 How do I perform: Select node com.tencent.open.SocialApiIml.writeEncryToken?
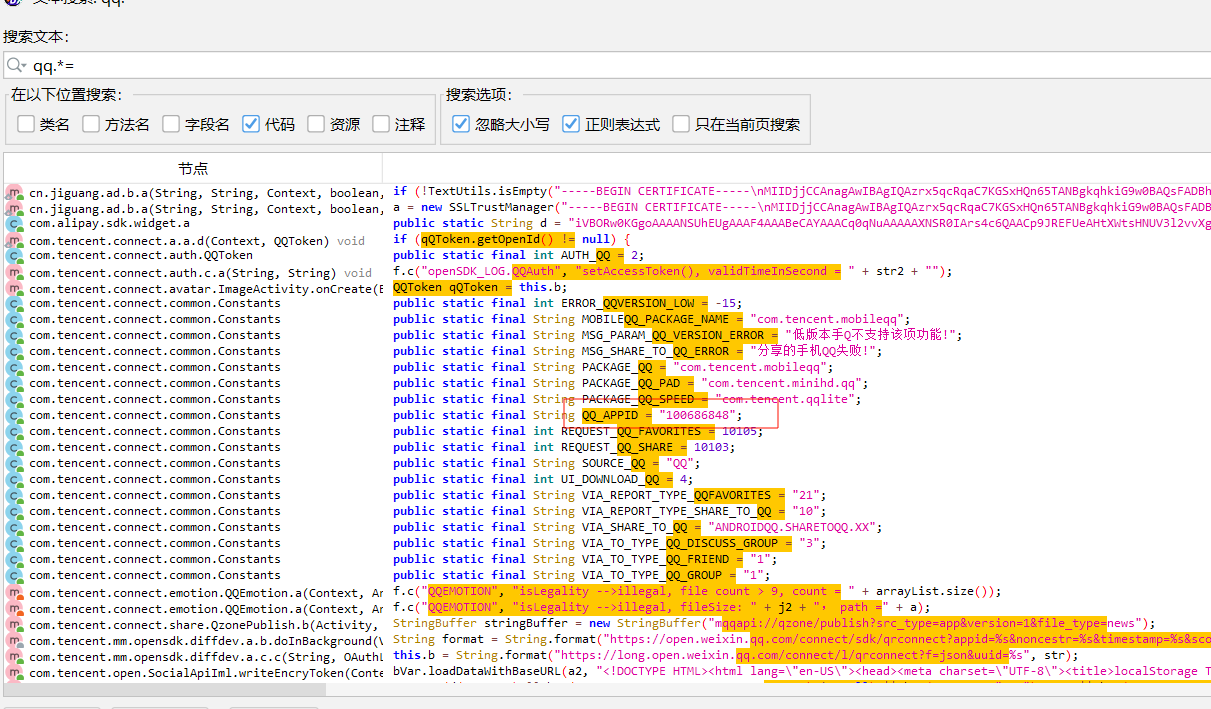tap(205, 673)
